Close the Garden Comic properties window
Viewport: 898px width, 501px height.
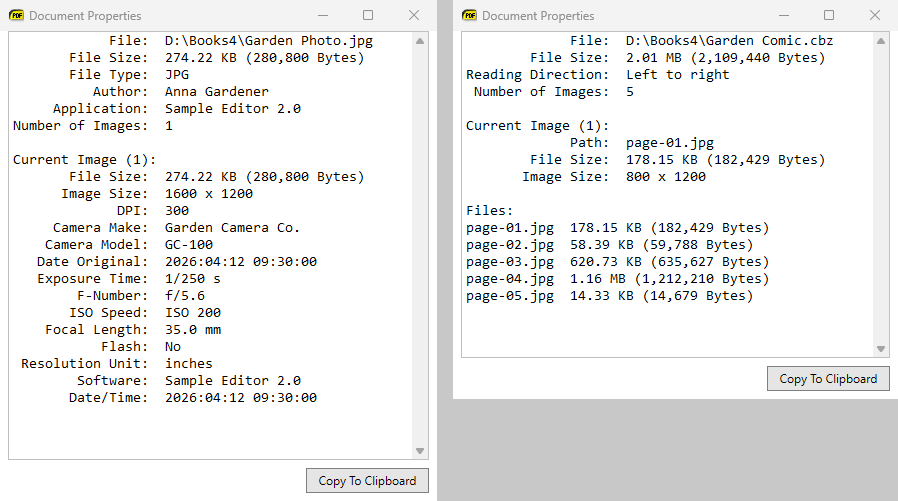875,15
